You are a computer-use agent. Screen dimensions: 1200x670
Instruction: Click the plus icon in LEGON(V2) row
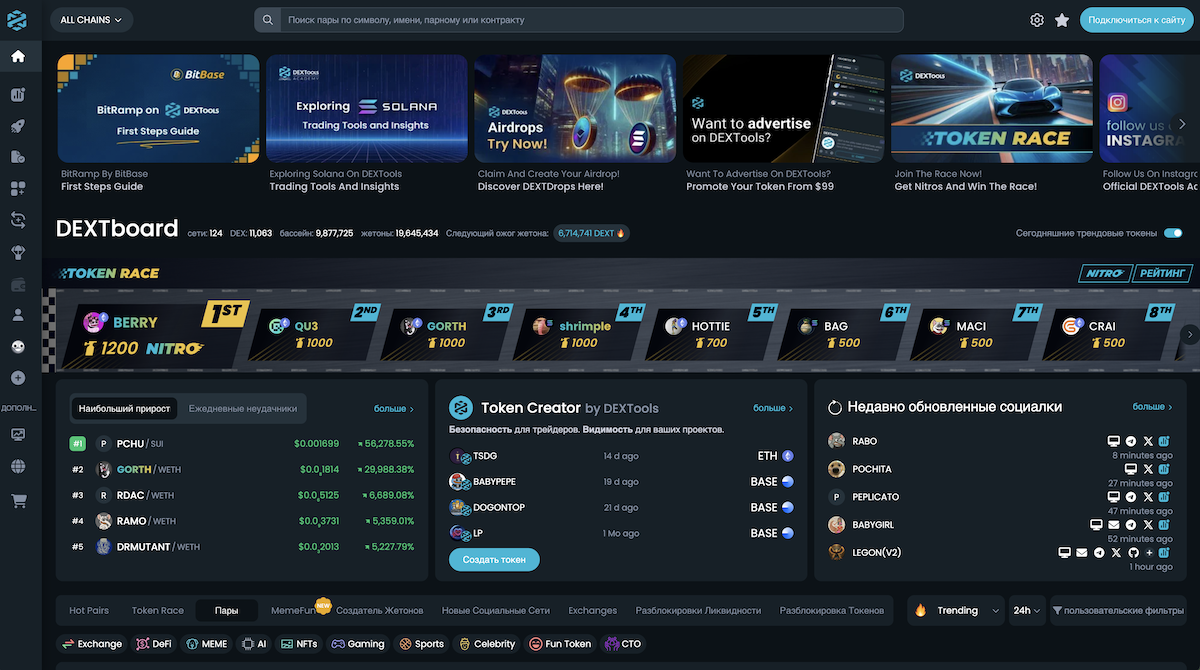pyautogui.click(x=1149, y=553)
